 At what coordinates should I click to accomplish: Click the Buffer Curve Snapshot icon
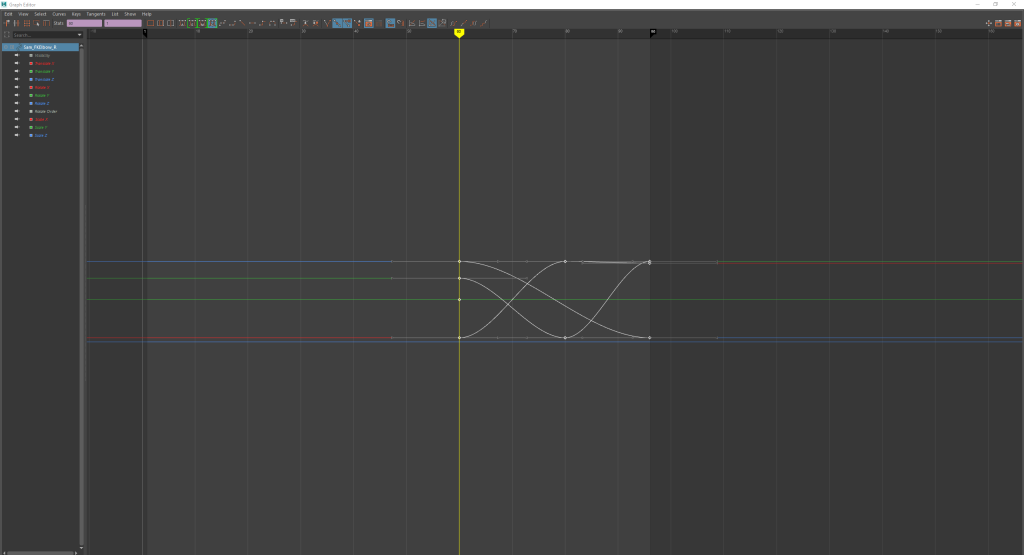(283, 23)
